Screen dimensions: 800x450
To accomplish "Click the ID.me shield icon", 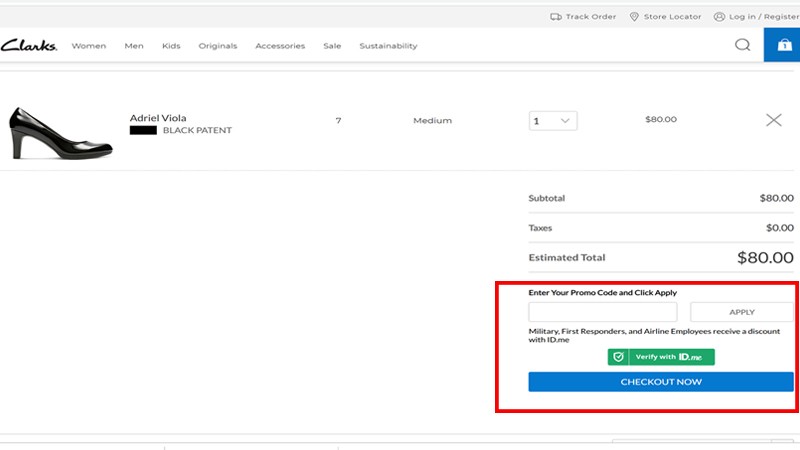I will point(619,357).
